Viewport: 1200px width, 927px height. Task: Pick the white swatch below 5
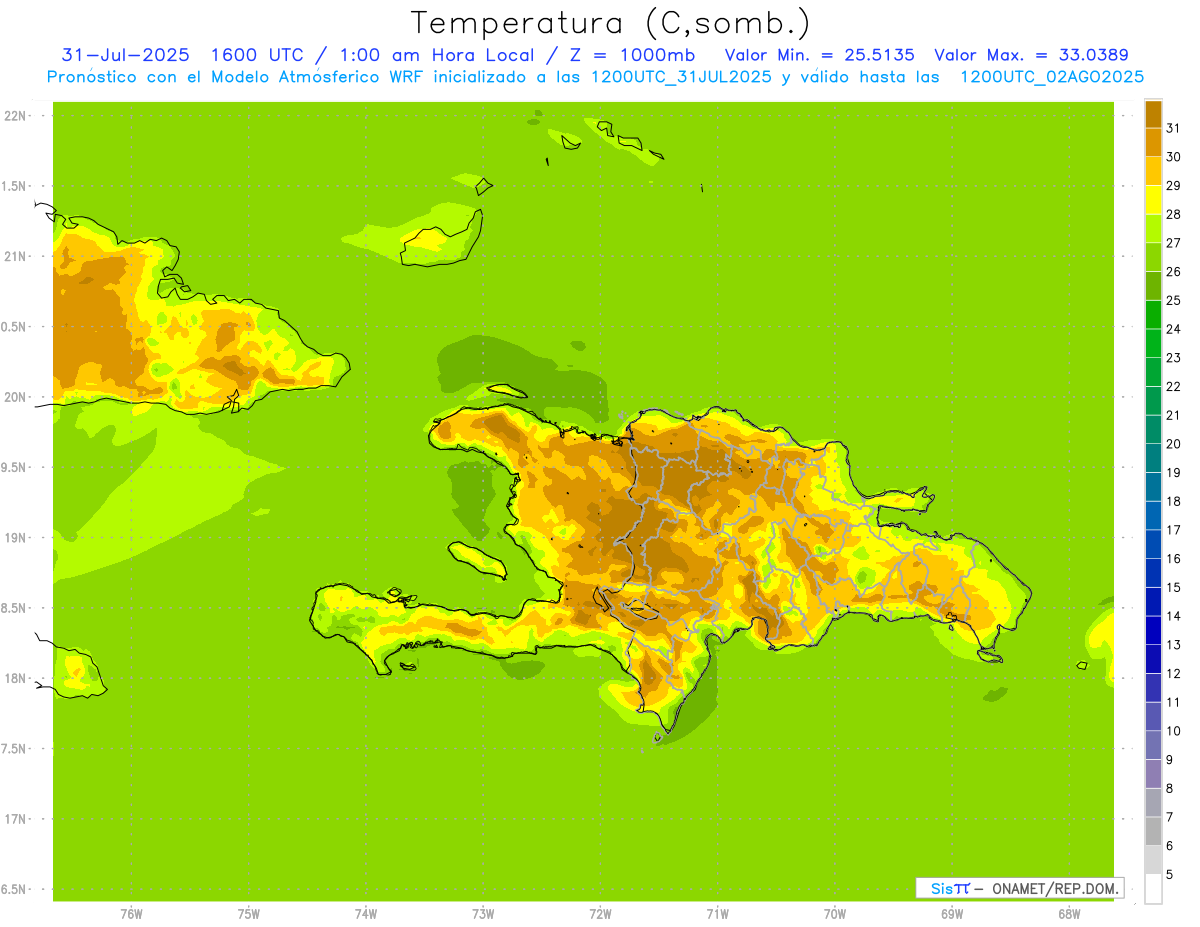click(x=1153, y=889)
